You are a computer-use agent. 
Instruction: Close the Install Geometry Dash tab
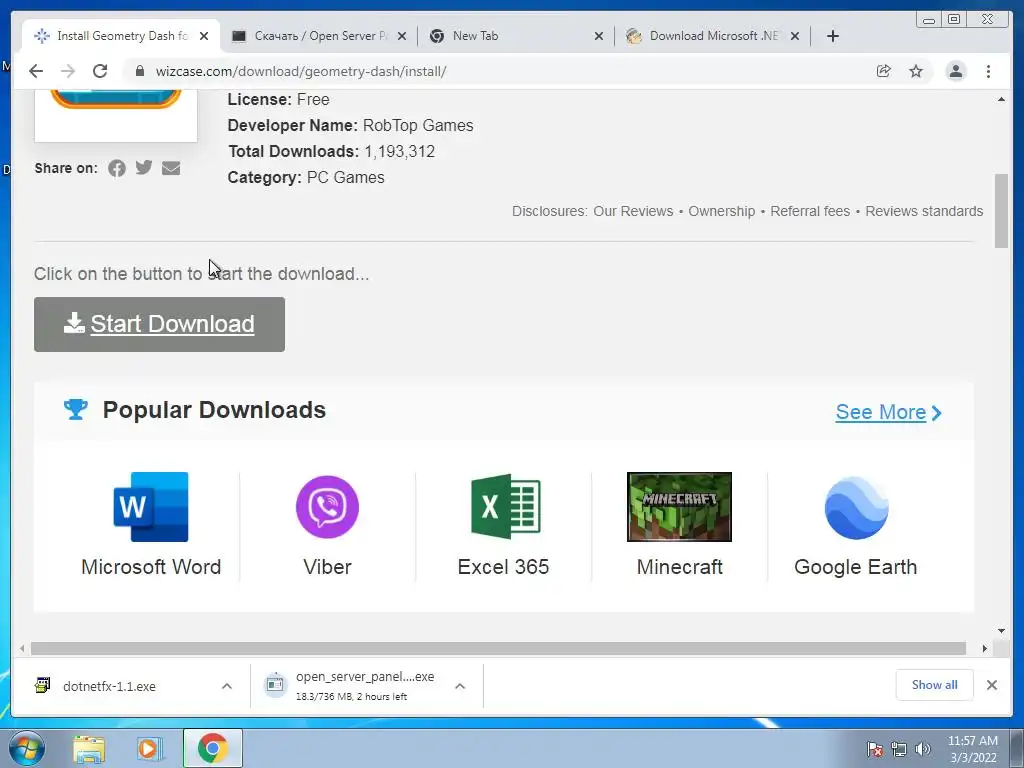[204, 36]
